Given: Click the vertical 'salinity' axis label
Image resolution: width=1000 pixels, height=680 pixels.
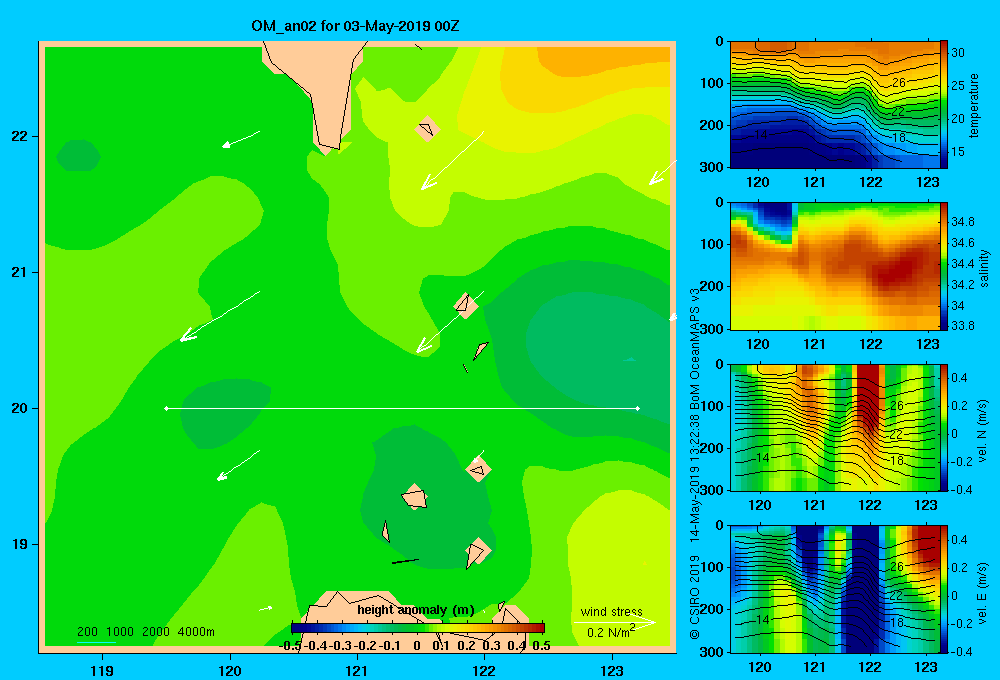Looking at the screenshot, I should [x=984, y=268].
